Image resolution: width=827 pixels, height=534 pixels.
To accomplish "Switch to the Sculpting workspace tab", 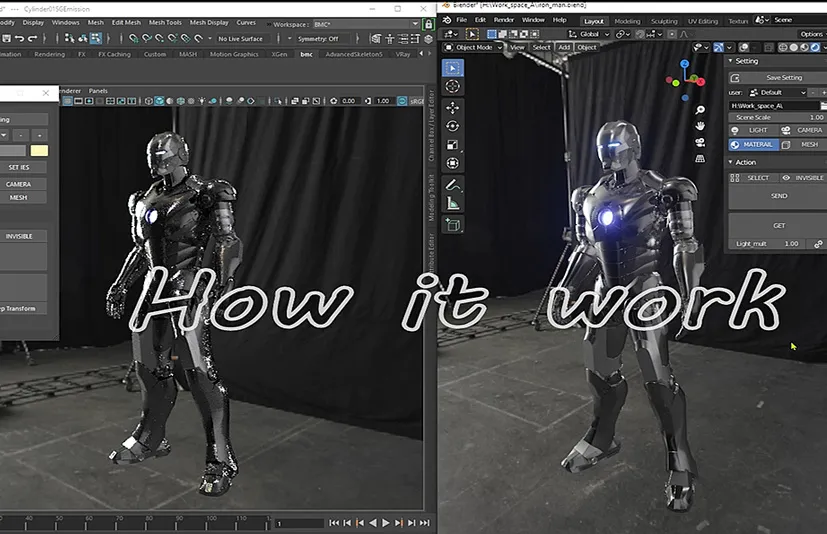I will pyautogui.click(x=664, y=21).
